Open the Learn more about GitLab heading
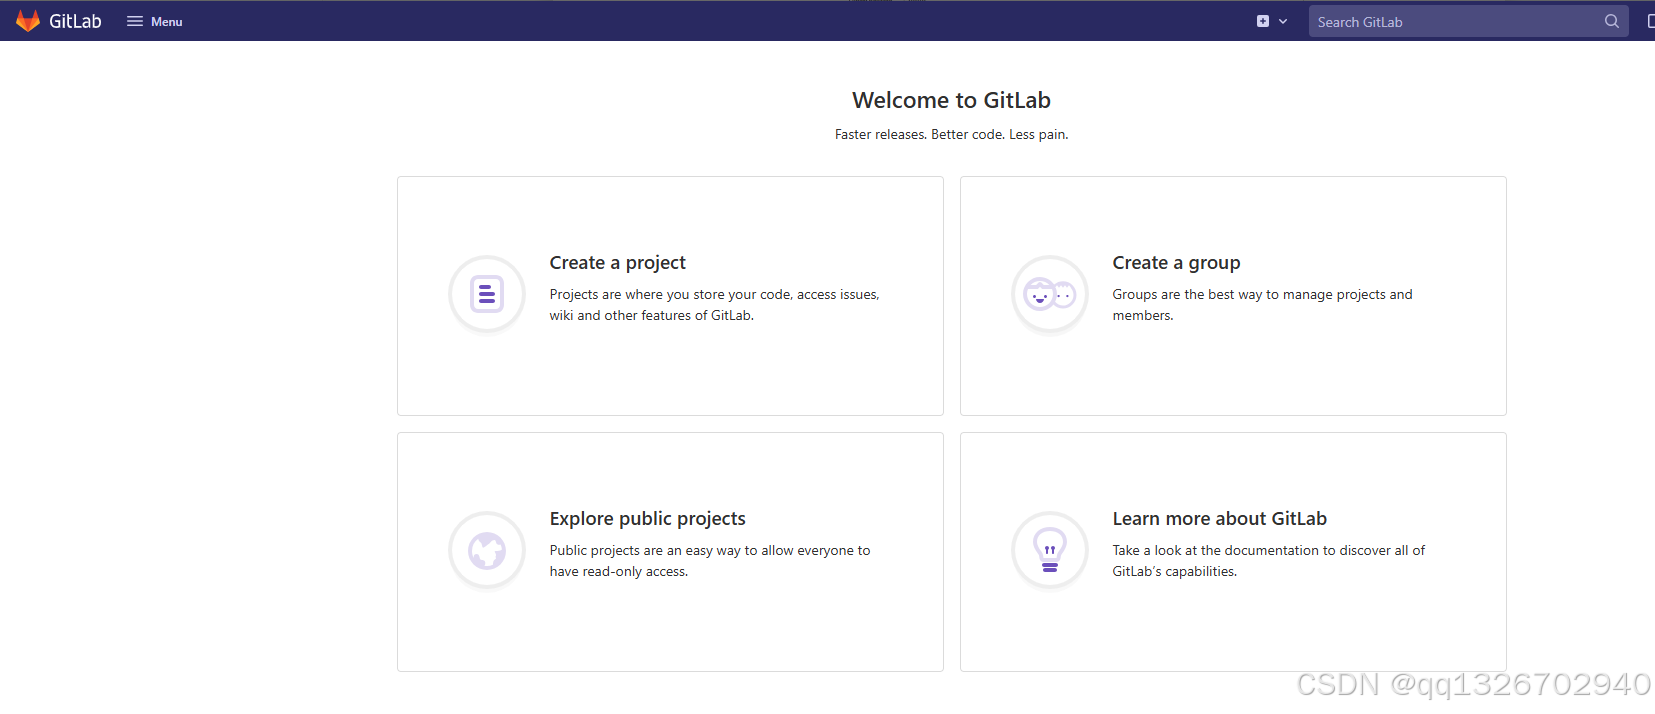The width and height of the screenshot is (1655, 714). point(1219,519)
